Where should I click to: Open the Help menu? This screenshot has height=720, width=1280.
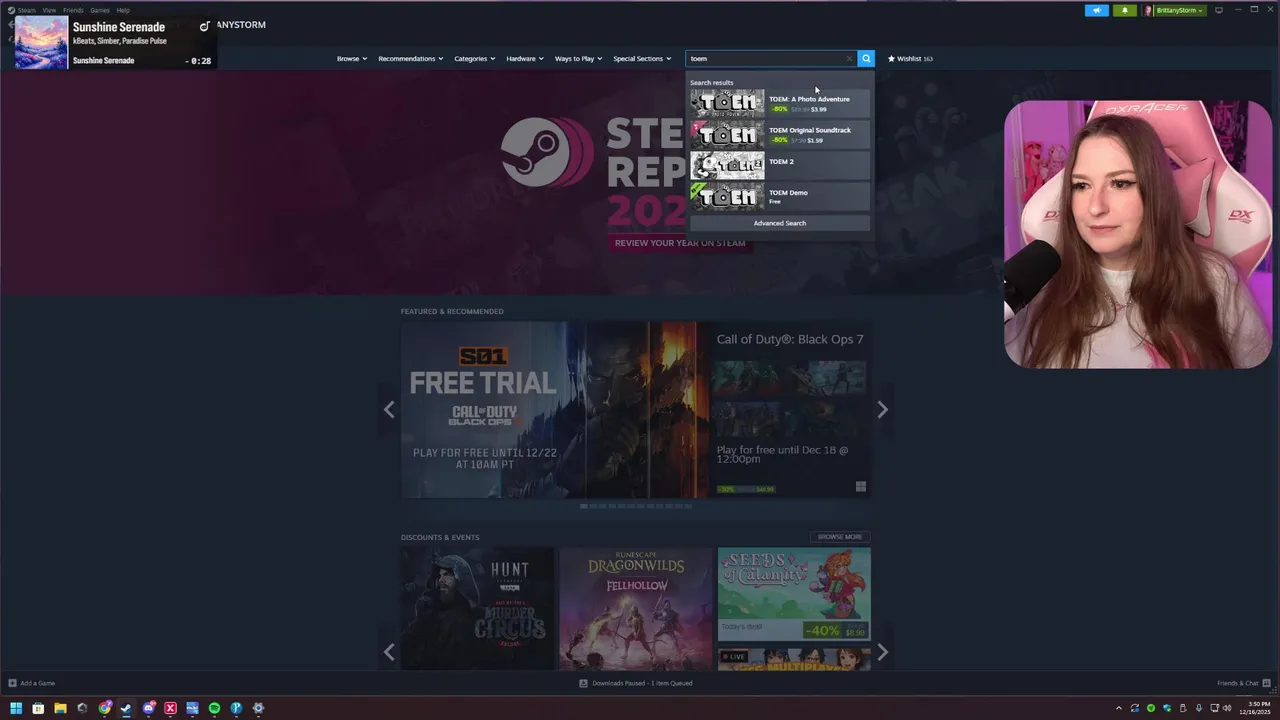tap(123, 10)
